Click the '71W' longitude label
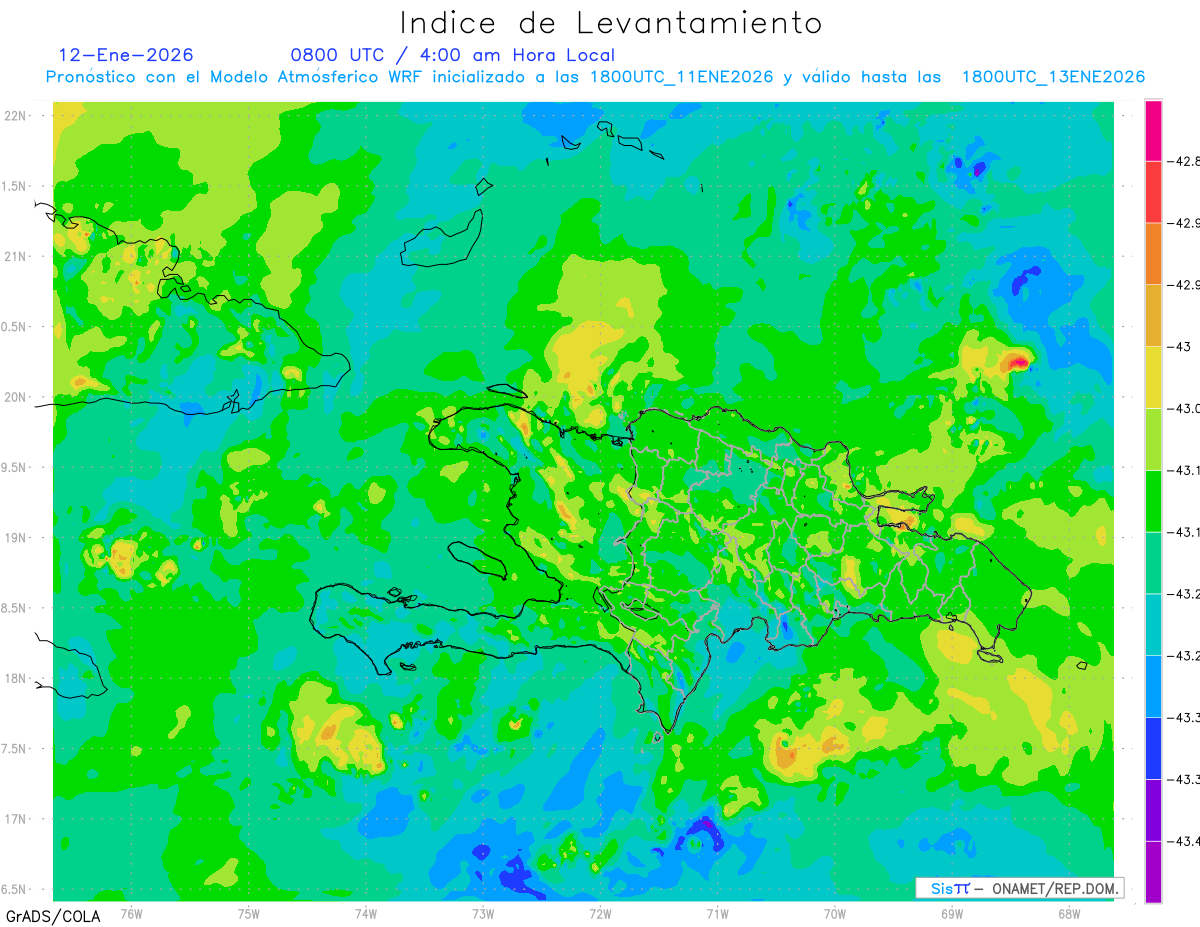 click(717, 912)
